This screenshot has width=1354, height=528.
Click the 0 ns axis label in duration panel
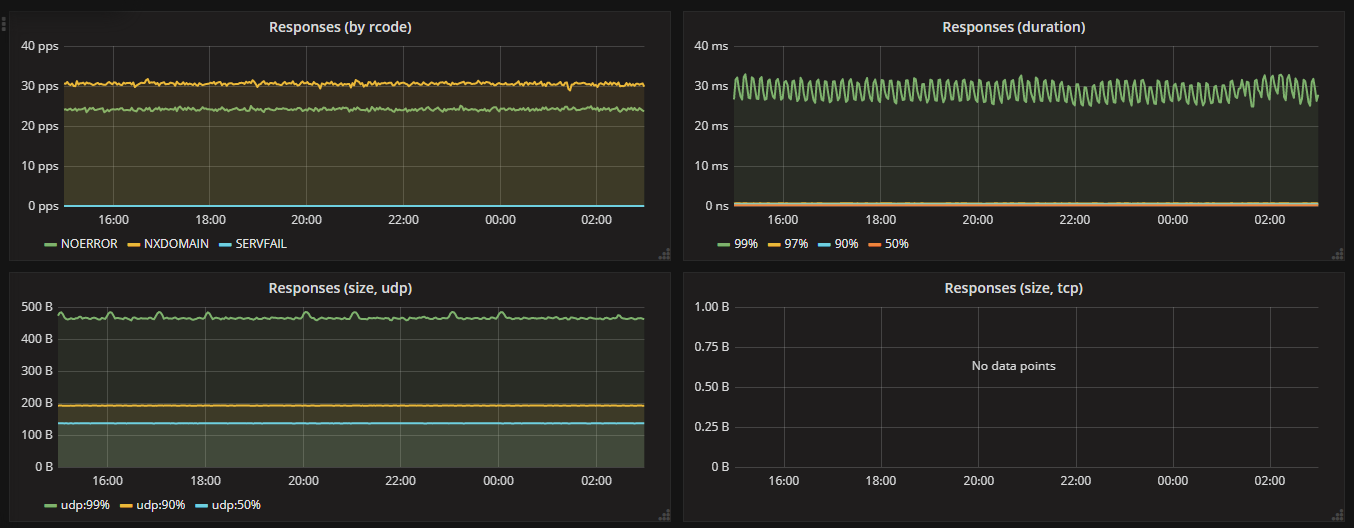[x=718, y=206]
